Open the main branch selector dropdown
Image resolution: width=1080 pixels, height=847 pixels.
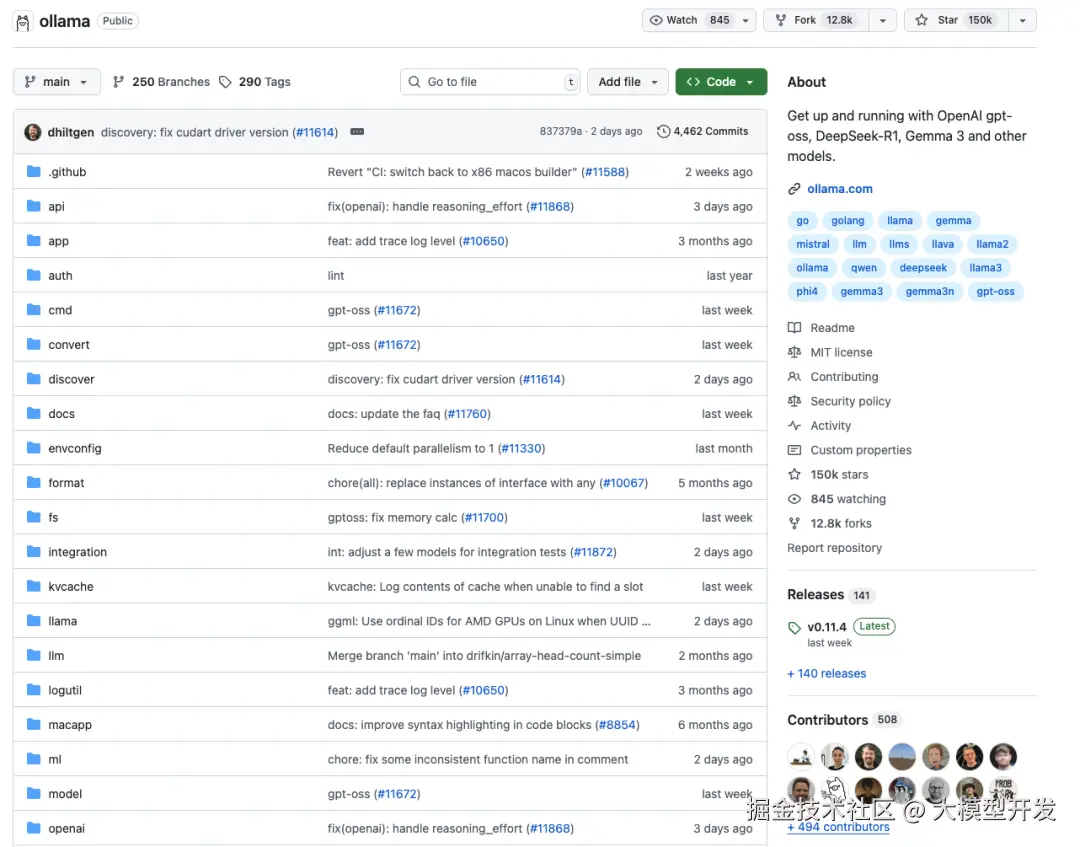coord(56,82)
